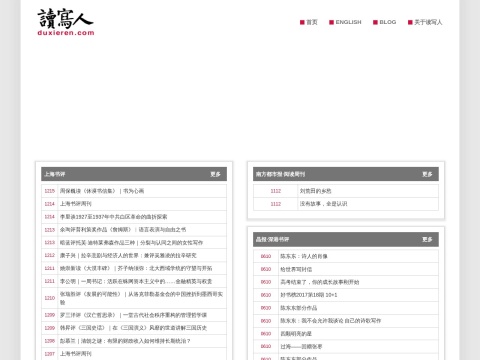Open the duxieren.com logo homepage link

click(66, 22)
